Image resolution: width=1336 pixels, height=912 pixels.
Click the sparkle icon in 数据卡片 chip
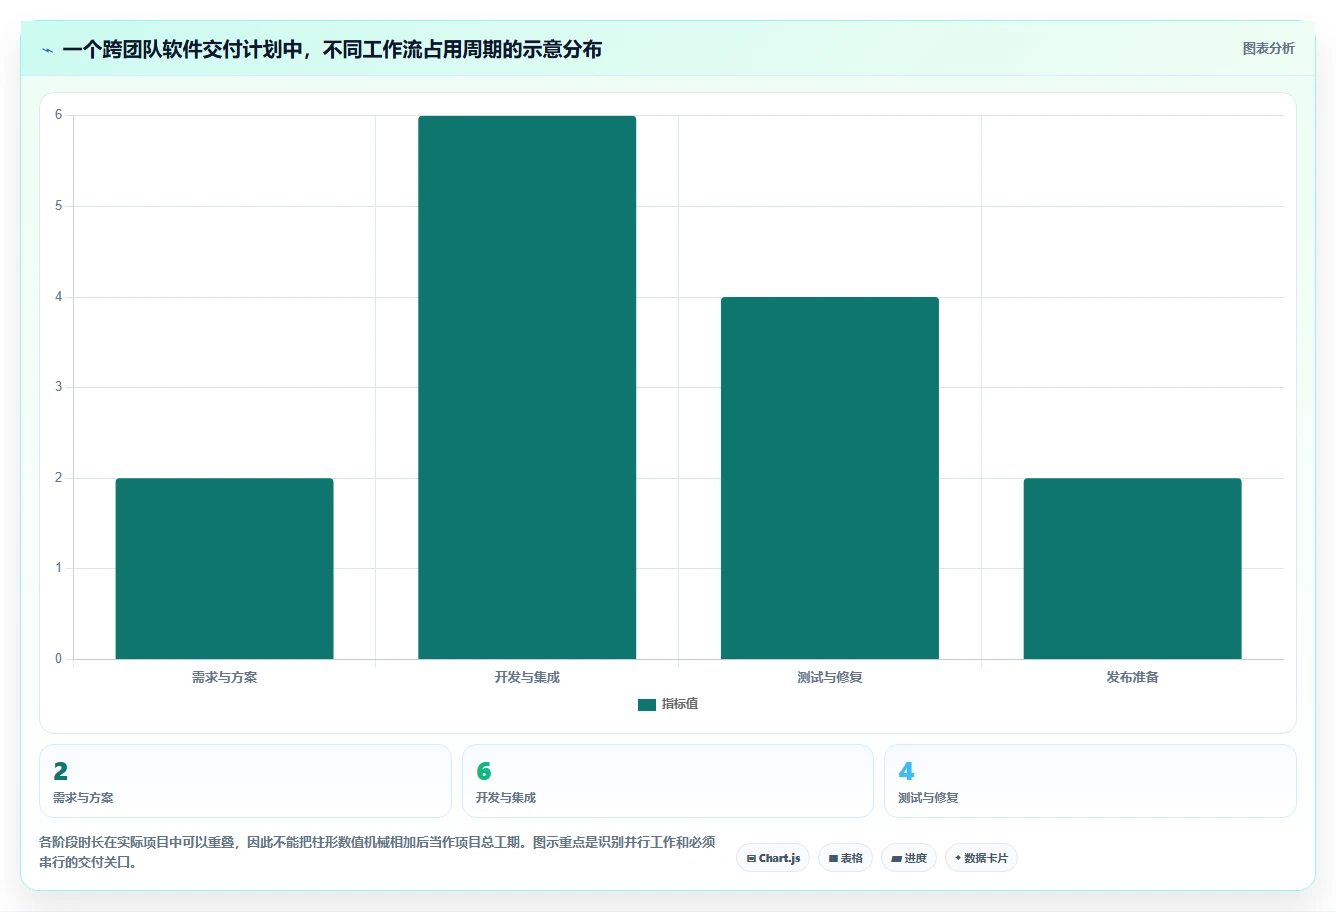coord(958,858)
